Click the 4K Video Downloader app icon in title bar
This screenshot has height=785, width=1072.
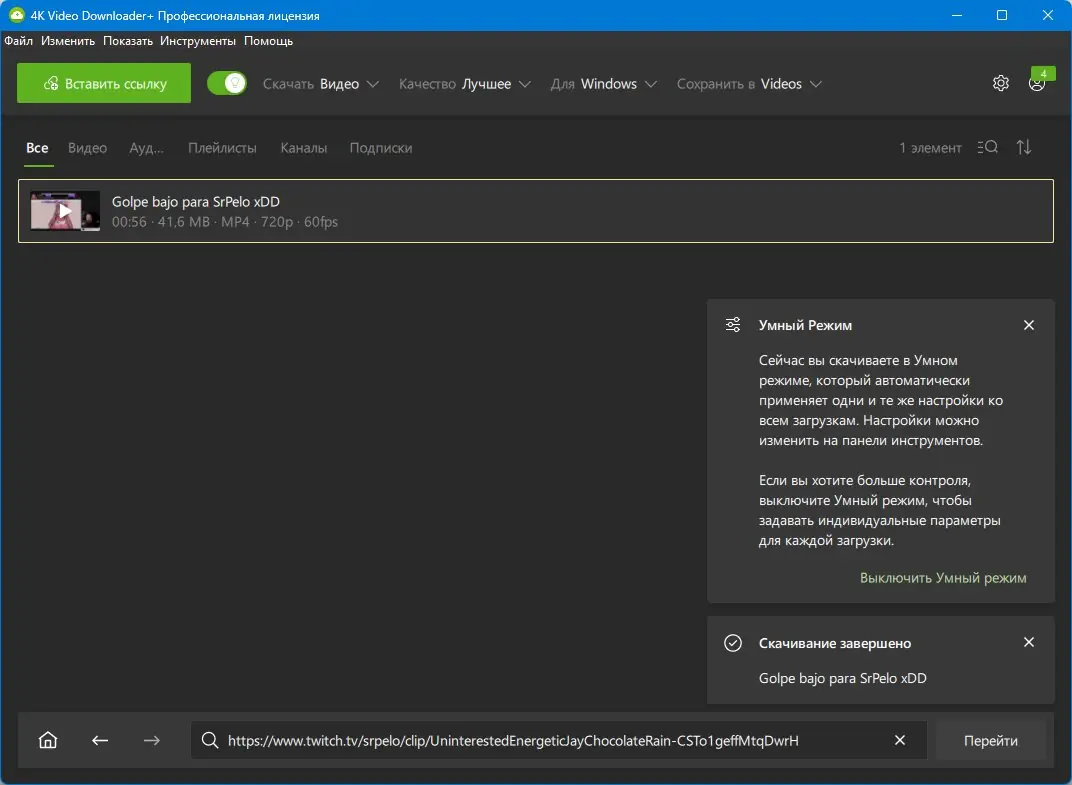tap(16, 15)
